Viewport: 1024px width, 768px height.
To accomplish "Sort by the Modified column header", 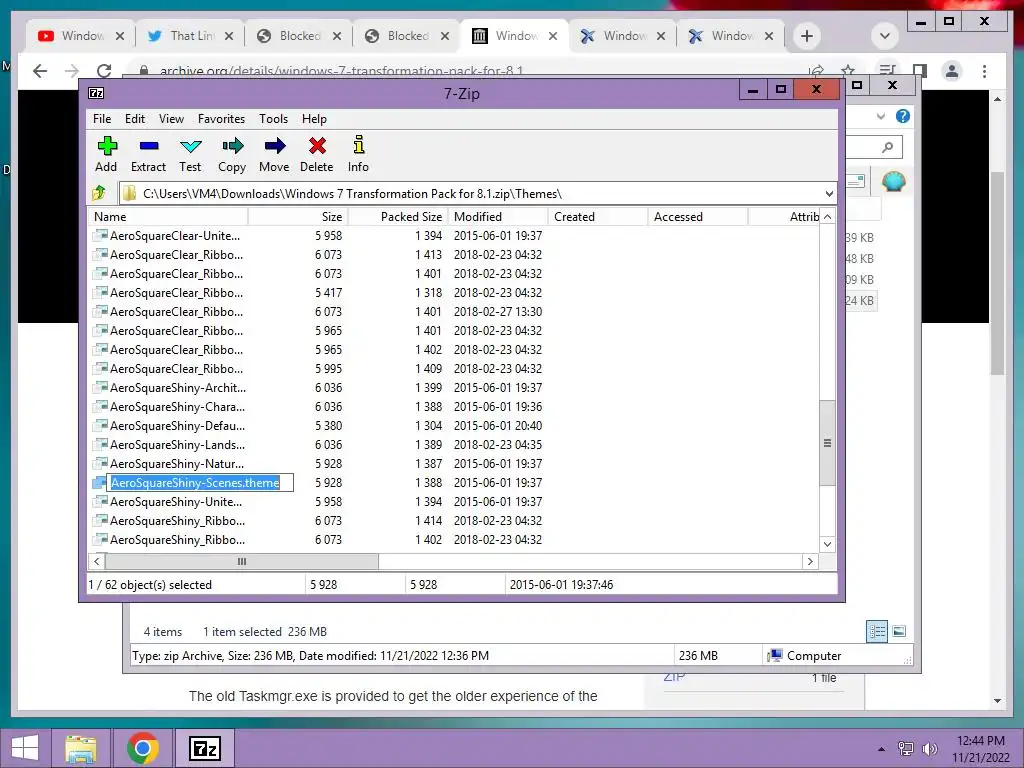I will [x=498, y=217].
